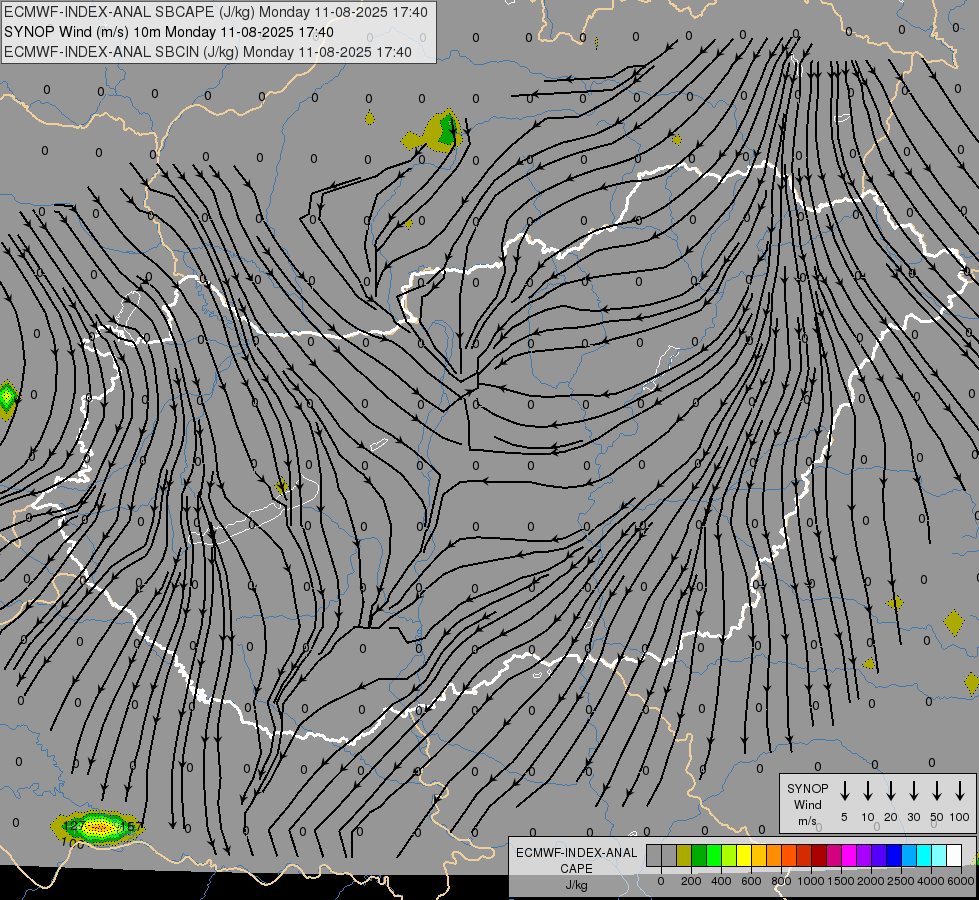Pick the dark red CAPE legend swatch
This screenshot has height=900, width=979.
pos(819,855)
